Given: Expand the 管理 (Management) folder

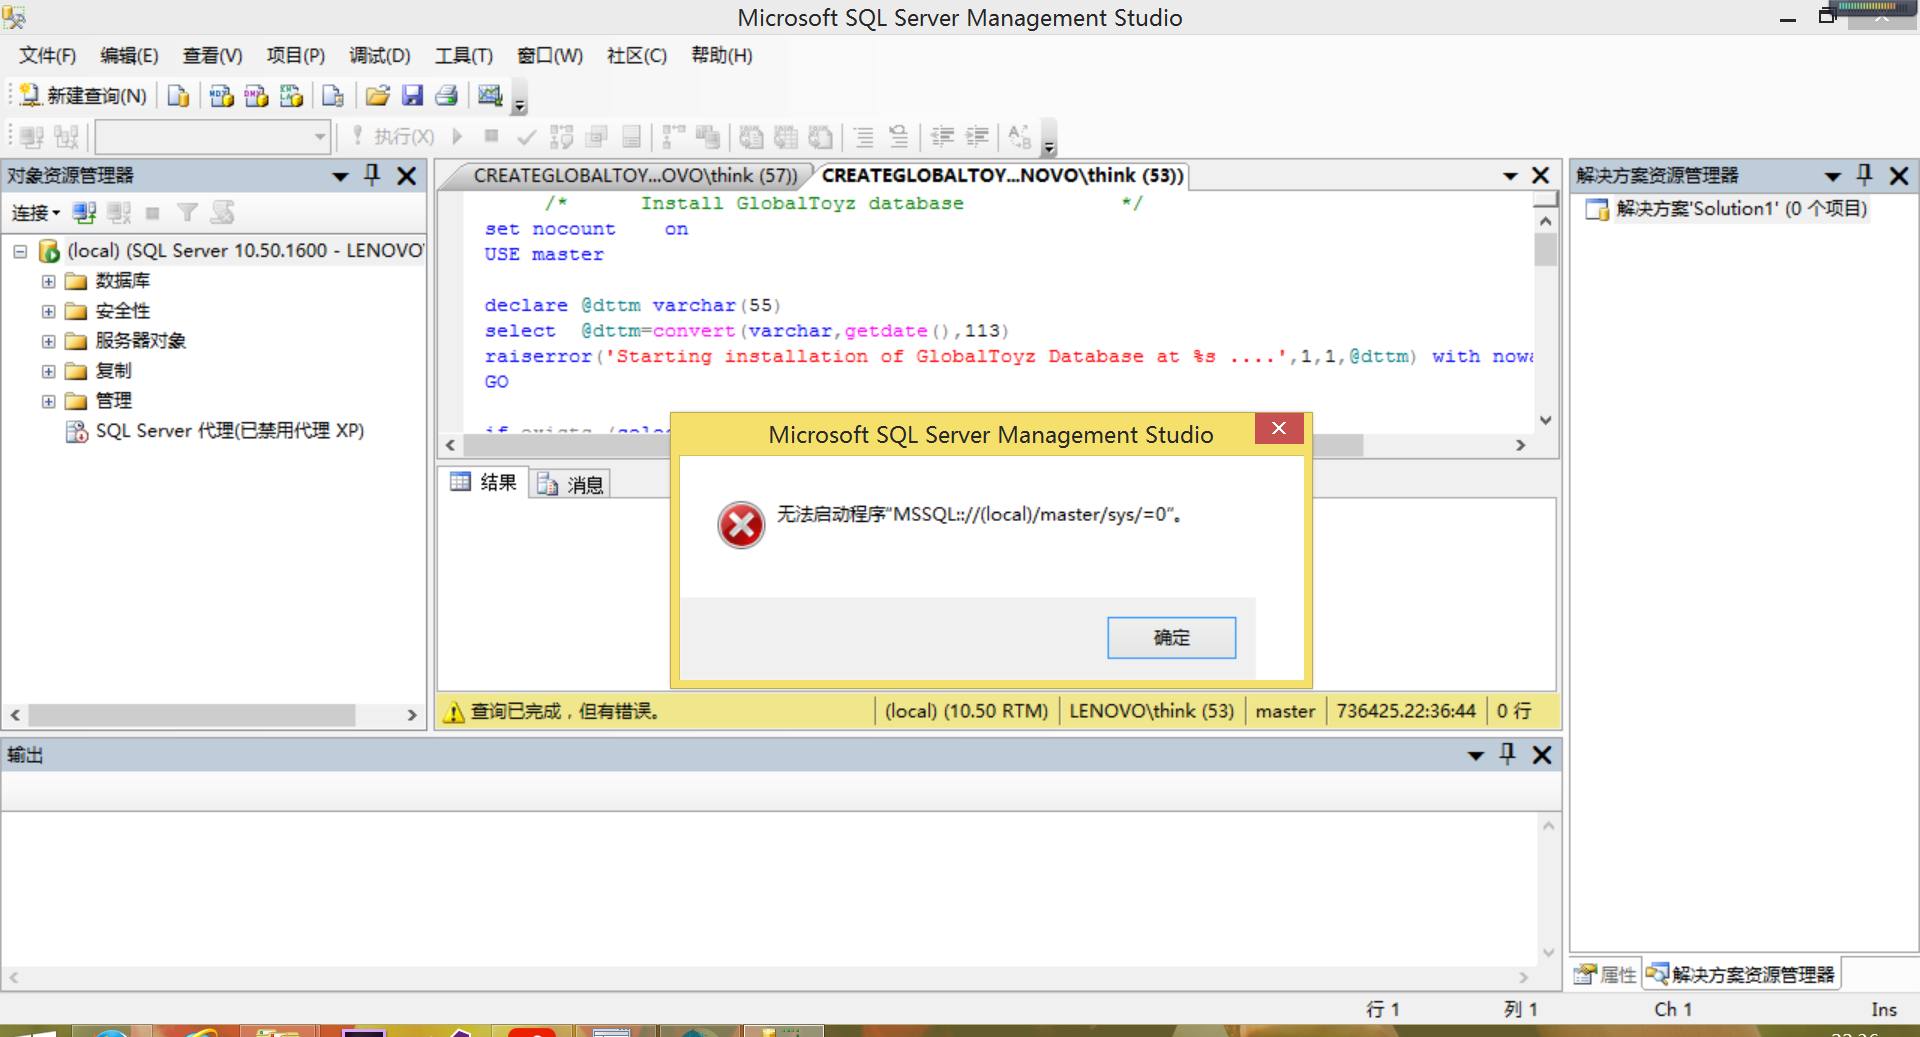Looking at the screenshot, I should click(48, 401).
